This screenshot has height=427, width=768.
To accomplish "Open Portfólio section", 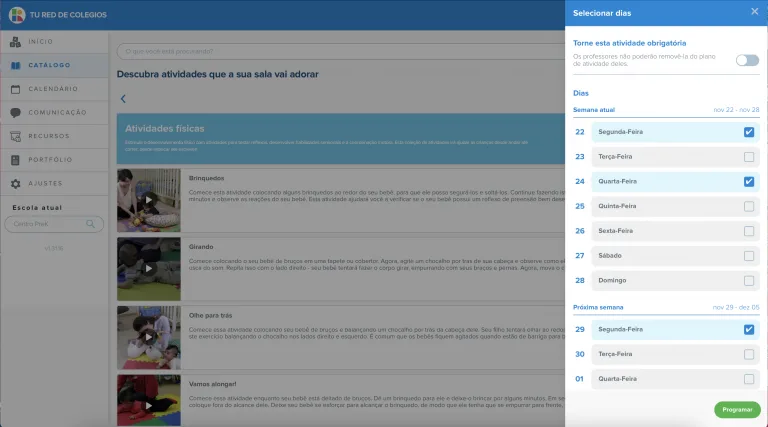I will pos(54,160).
